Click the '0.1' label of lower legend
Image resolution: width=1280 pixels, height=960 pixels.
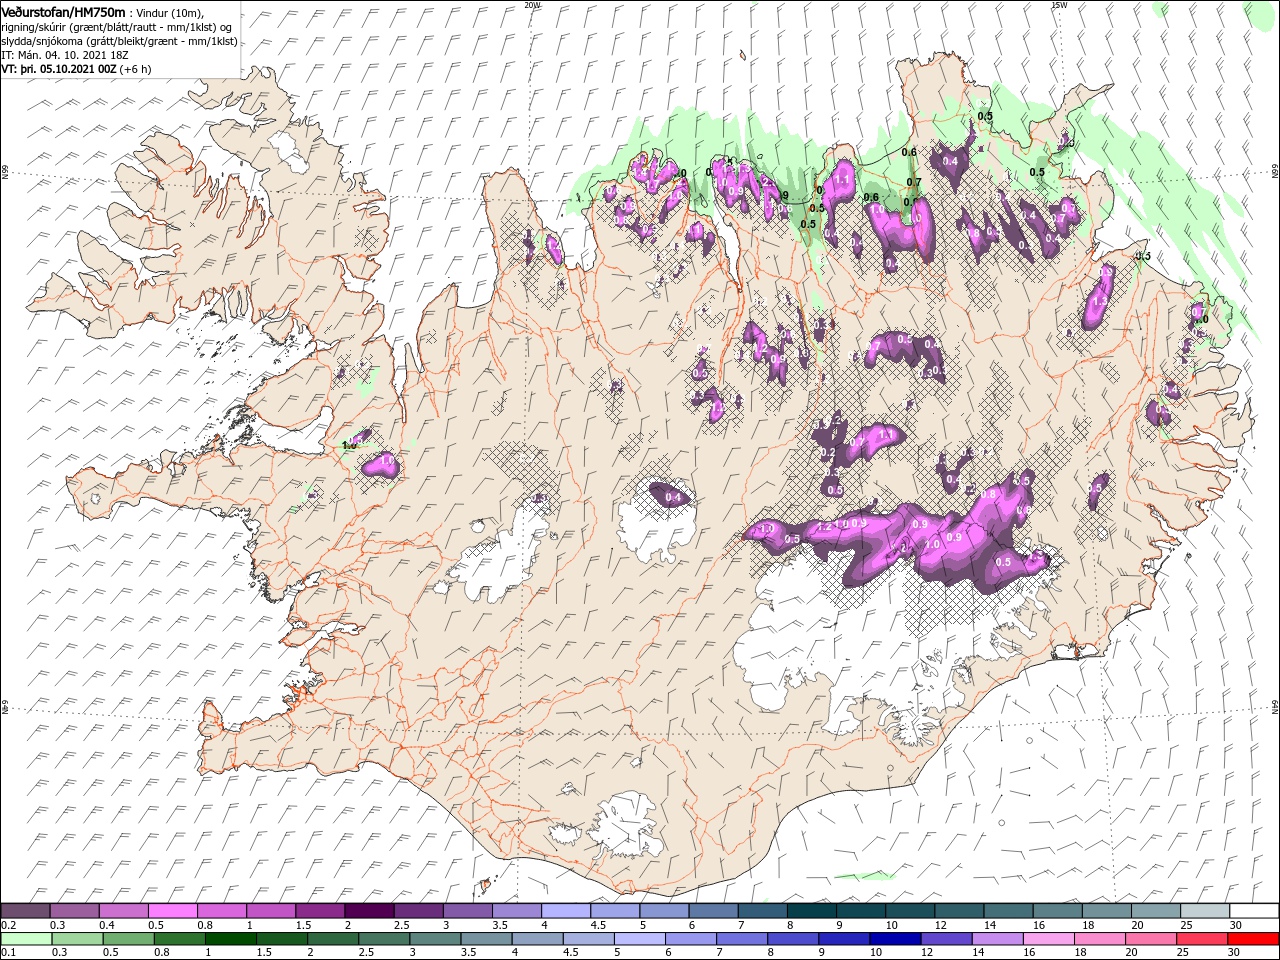pyautogui.click(x=7, y=953)
